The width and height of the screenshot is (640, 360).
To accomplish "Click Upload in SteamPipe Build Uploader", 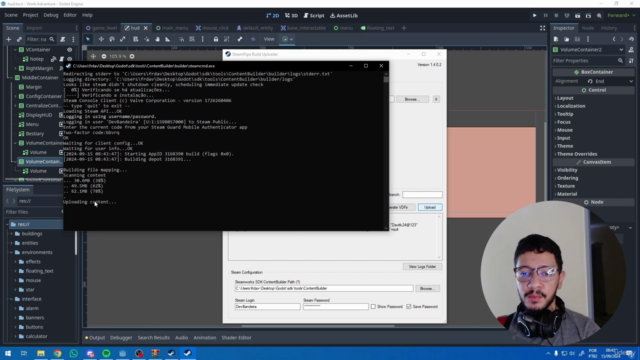I will pos(430,207).
